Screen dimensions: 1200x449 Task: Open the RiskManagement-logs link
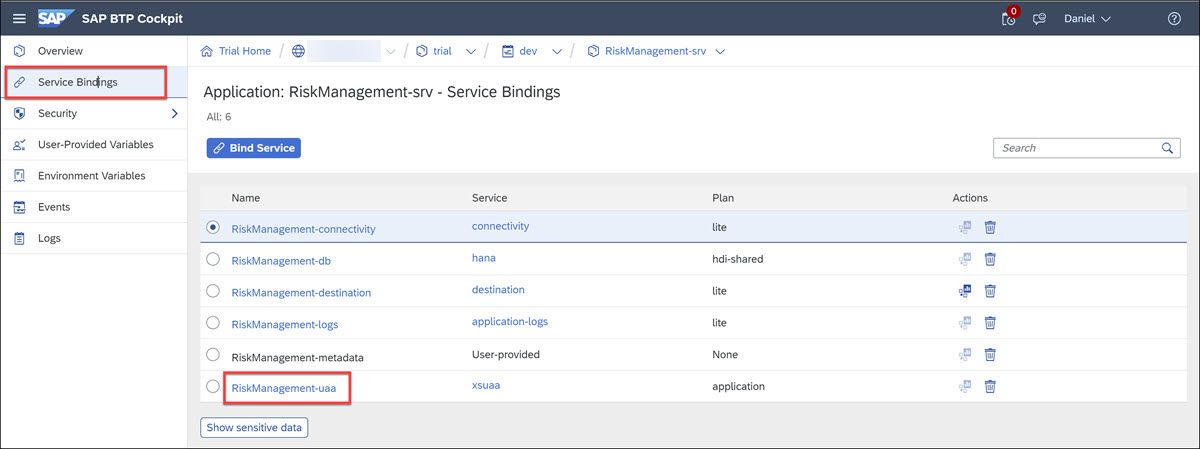[x=285, y=324]
